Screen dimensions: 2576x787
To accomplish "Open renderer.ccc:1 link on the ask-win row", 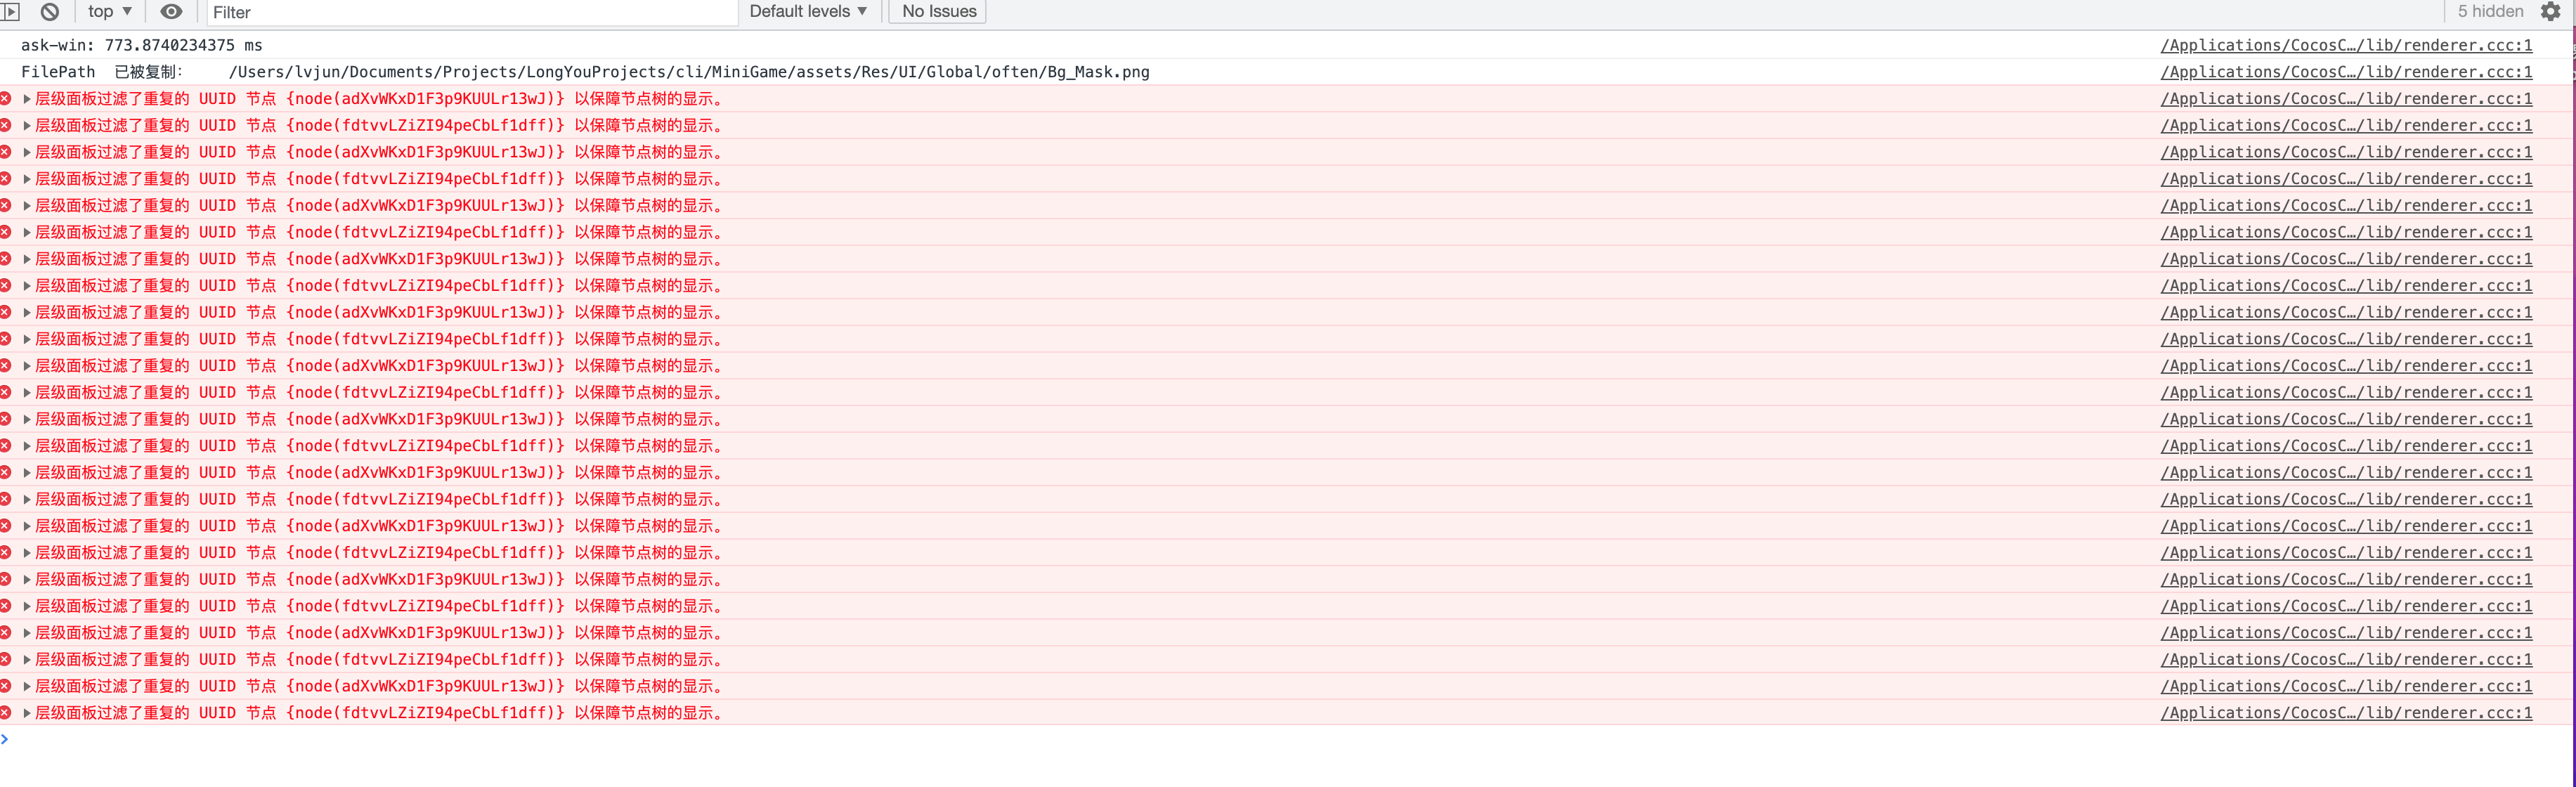I will (x=2346, y=45).
